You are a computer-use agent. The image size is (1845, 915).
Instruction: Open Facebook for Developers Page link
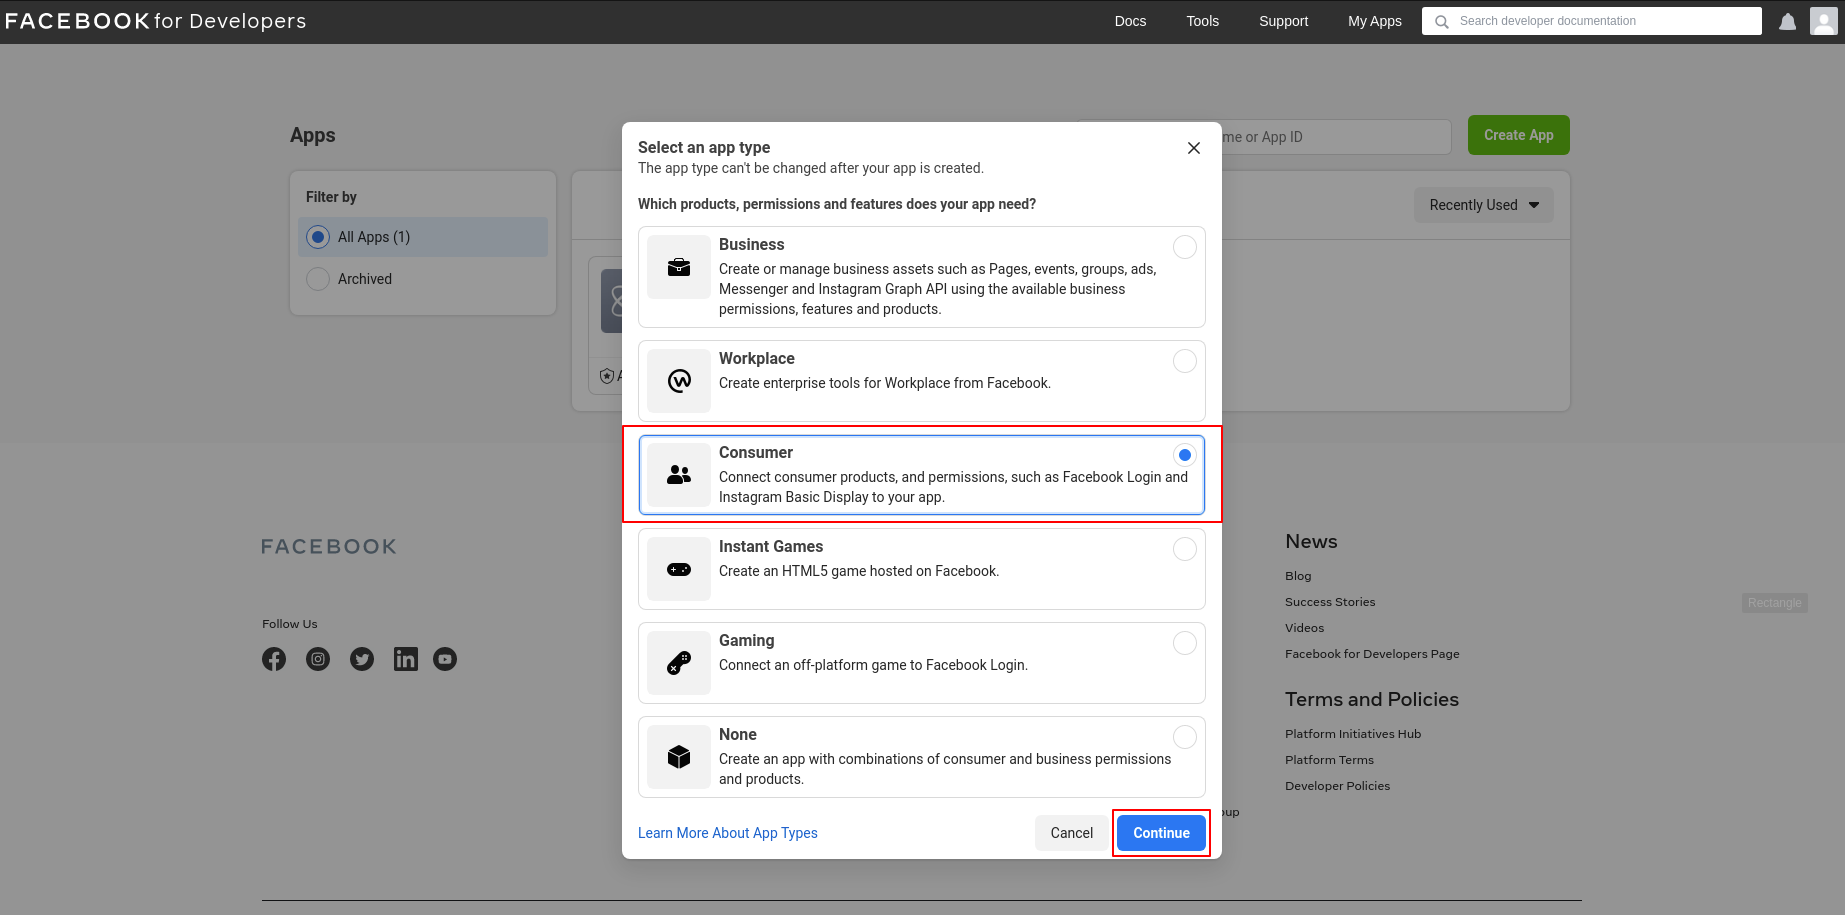click(x=1372, y=654)
